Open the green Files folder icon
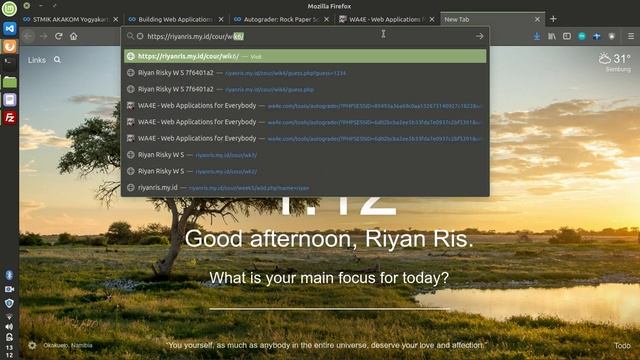This screenshot has width=640, height=360. [9, 82]
